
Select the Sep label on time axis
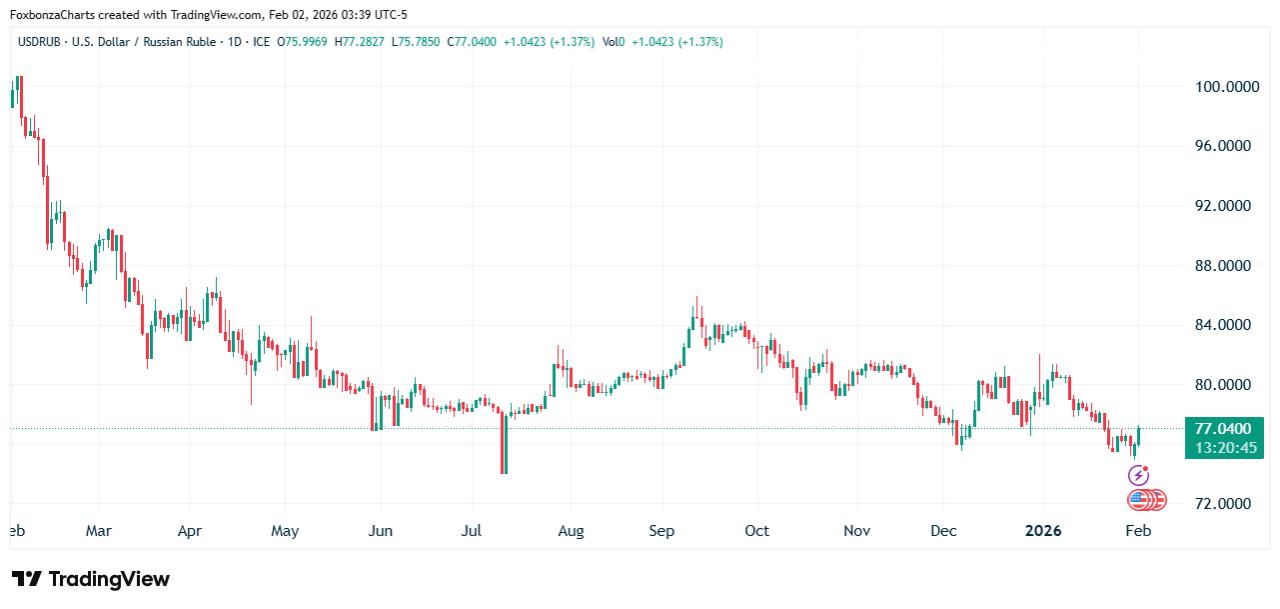[662, 531]
